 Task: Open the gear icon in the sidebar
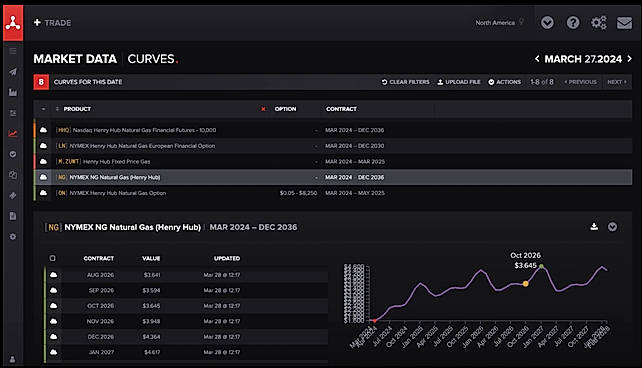point(13,237)
